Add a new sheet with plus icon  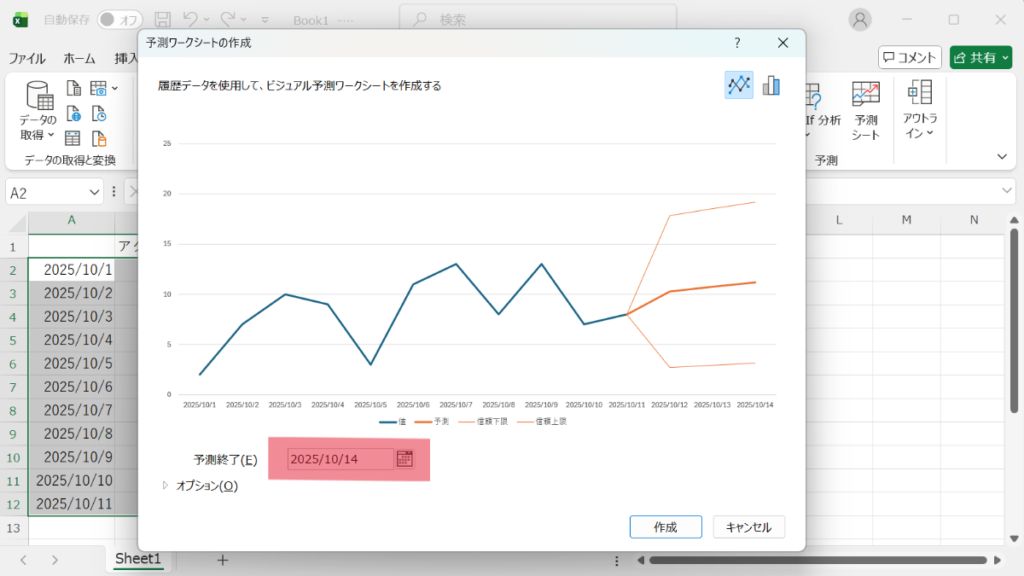click(x=223, y=560)
